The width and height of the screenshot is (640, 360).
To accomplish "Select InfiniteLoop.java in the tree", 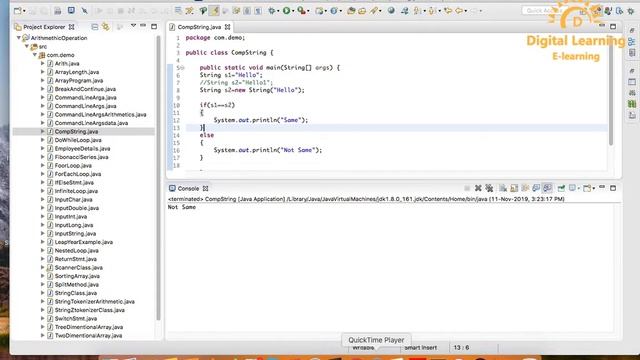I will click(x=76, y=191).
